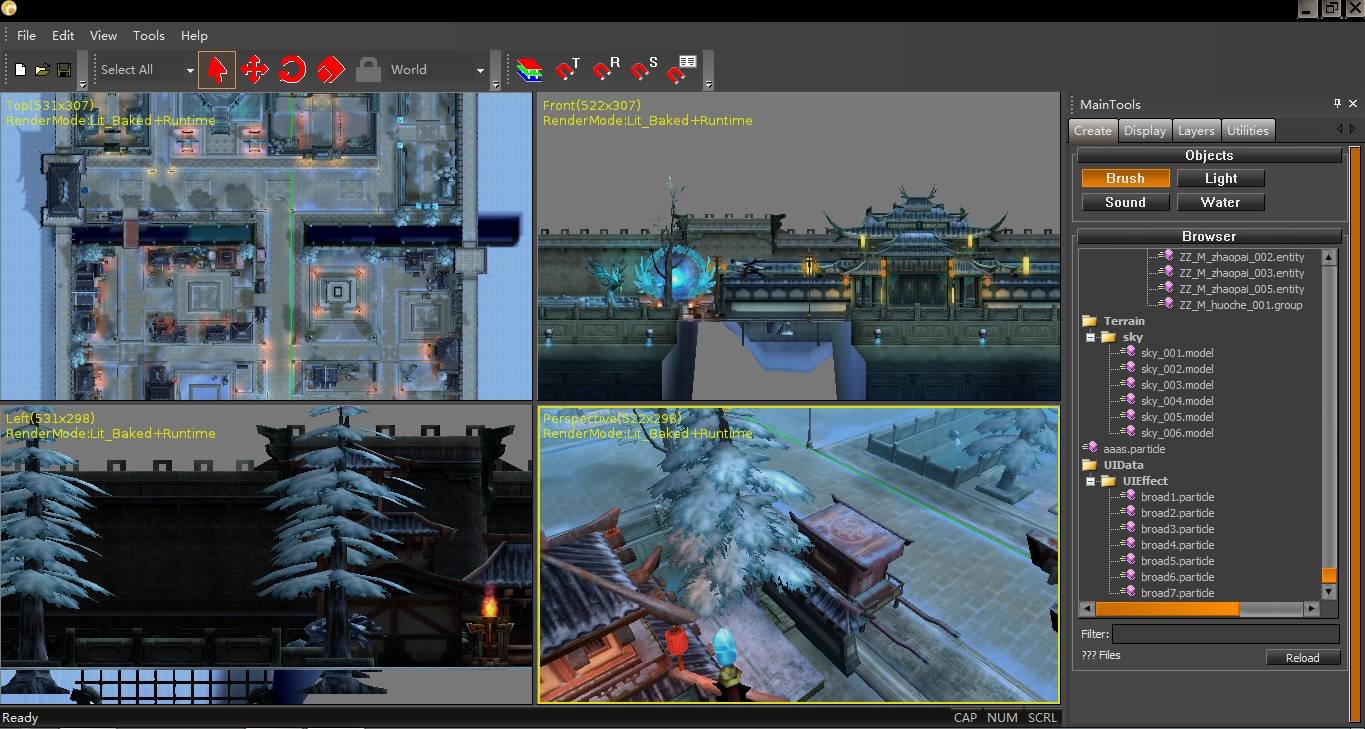
Task: Click the Reload button
Action: [x=1302, y=657]
